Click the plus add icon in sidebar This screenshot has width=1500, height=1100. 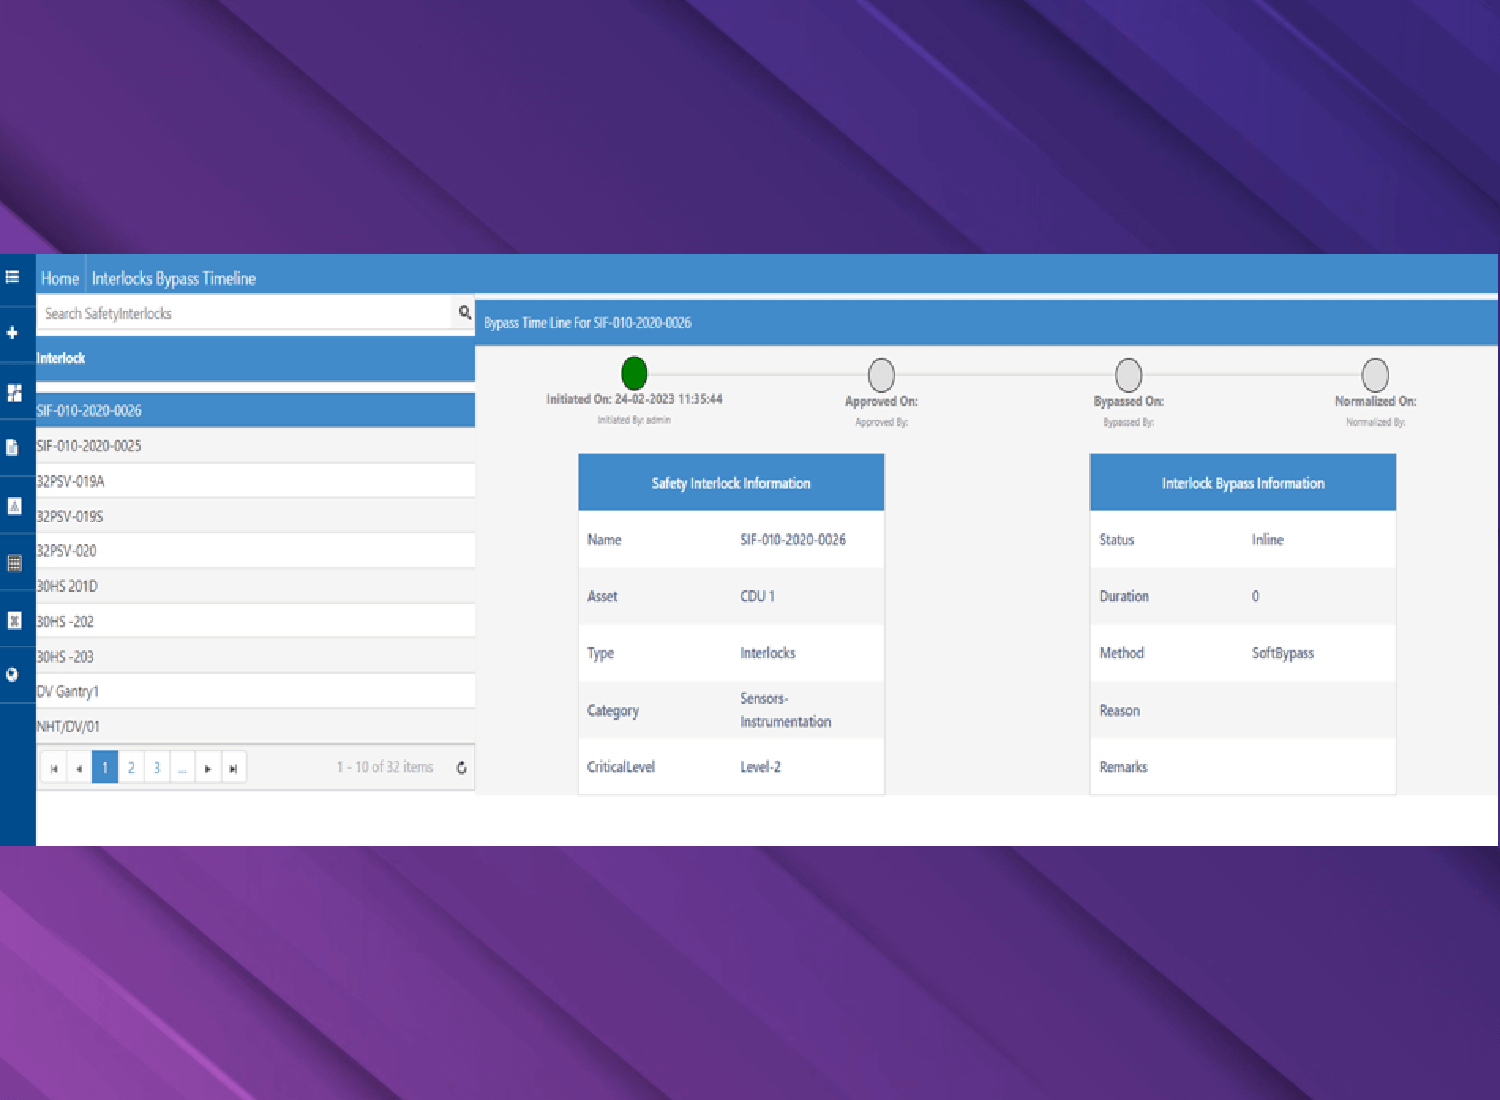(x=13, y=333)
